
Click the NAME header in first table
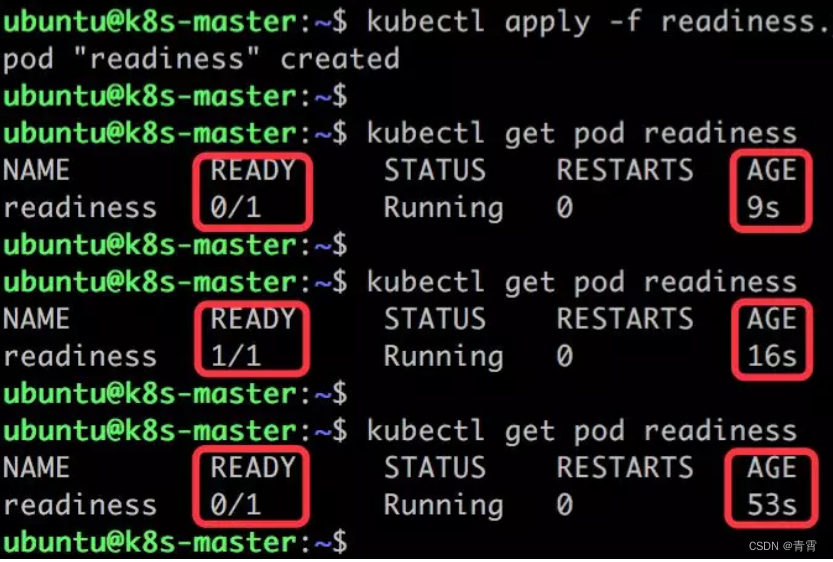[x=36, y=171]
